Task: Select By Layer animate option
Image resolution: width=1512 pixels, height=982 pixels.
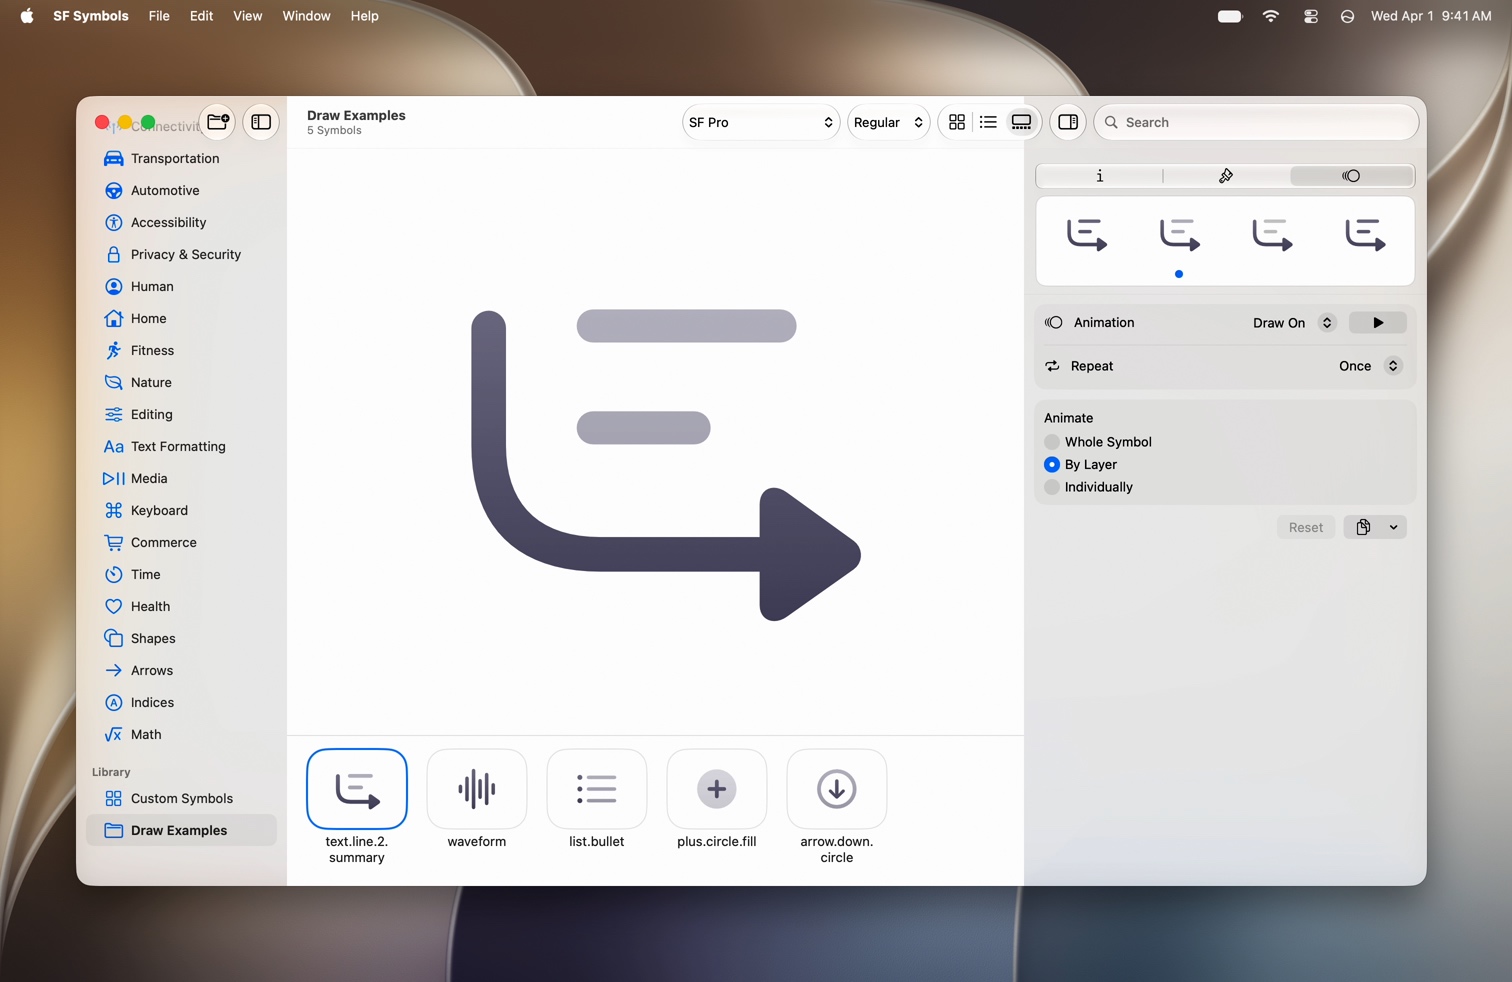Action: pos(1080,465)
